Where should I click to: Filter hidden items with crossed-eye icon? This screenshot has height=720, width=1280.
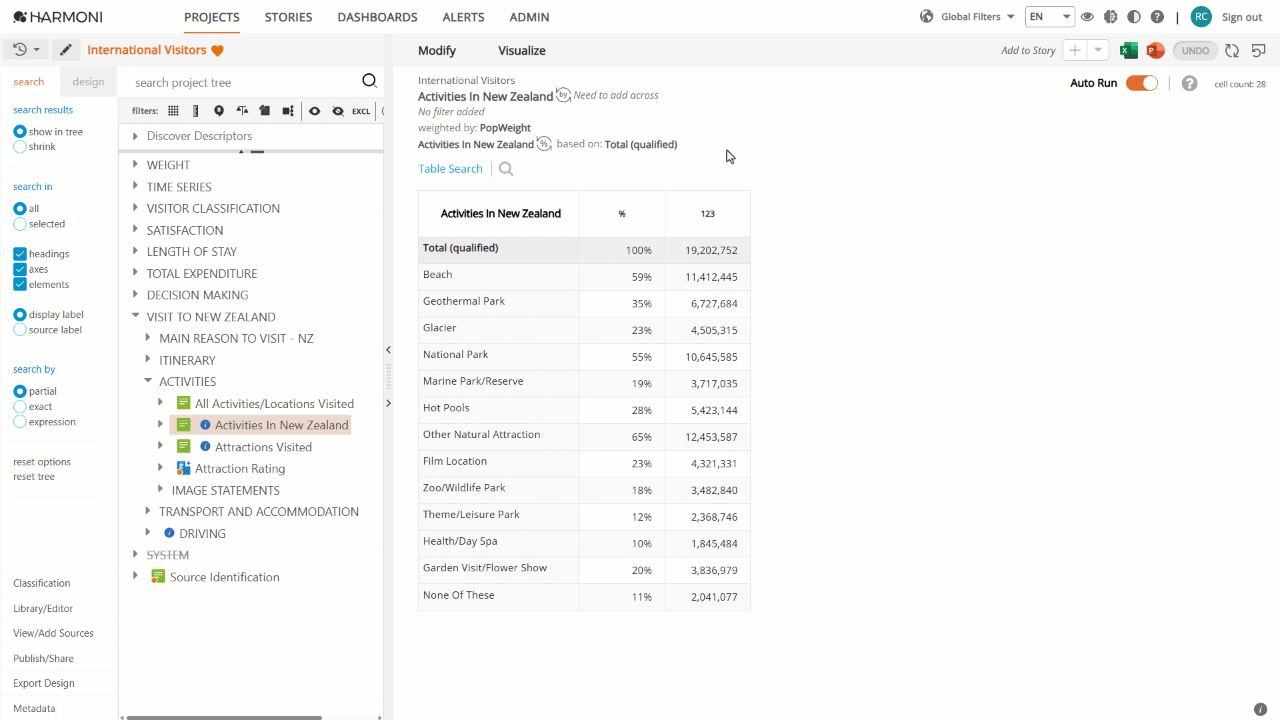(338, 111)
